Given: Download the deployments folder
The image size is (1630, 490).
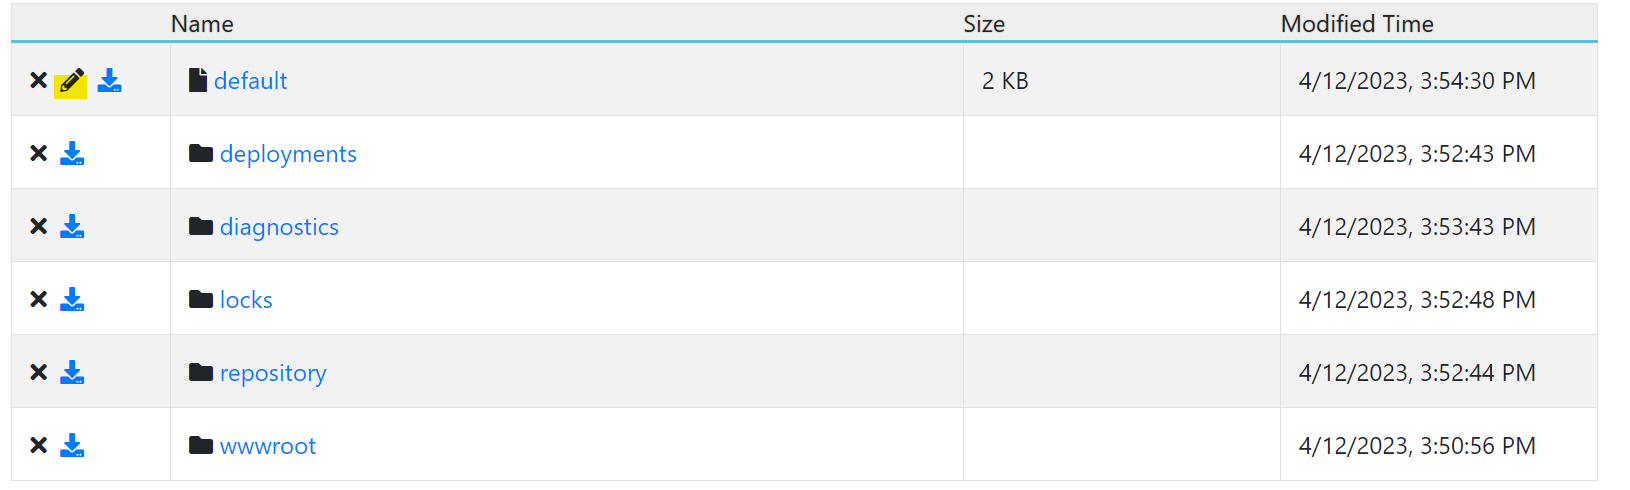Looking at the screenshot, I should (72, 154).
